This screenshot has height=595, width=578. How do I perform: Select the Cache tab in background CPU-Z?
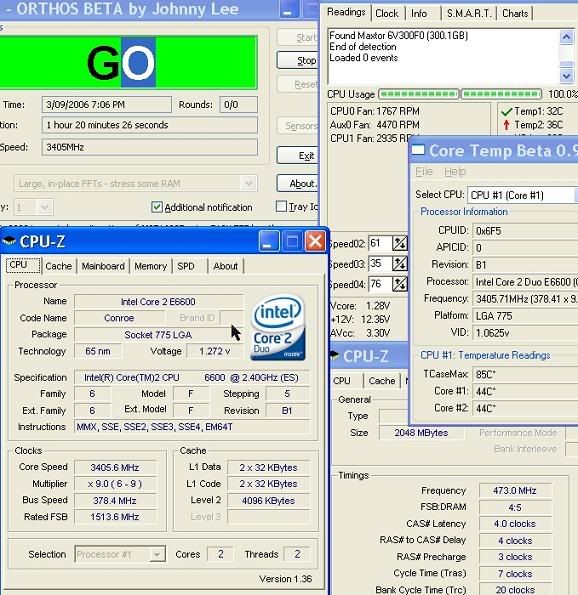click(382, 381)
